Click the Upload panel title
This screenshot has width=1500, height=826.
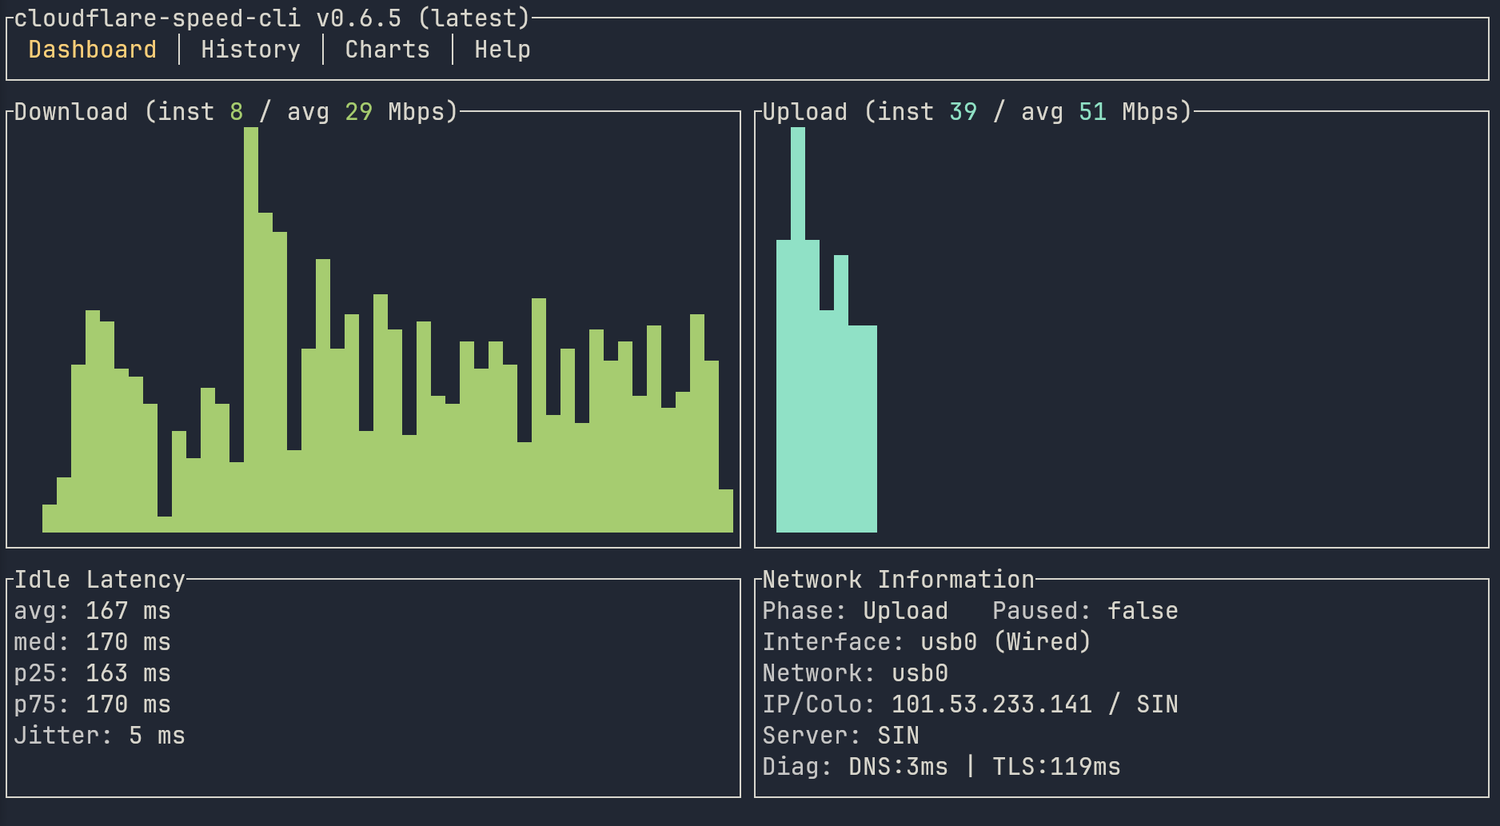pyautogui.click(x=977, y=111)
